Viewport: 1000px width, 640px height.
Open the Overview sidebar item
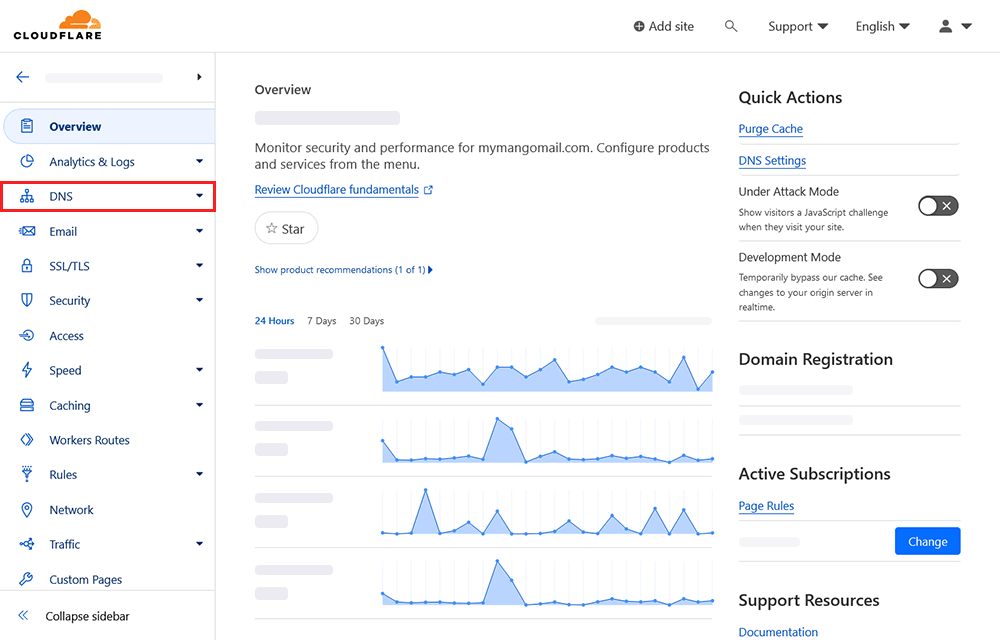coord(109,126)
